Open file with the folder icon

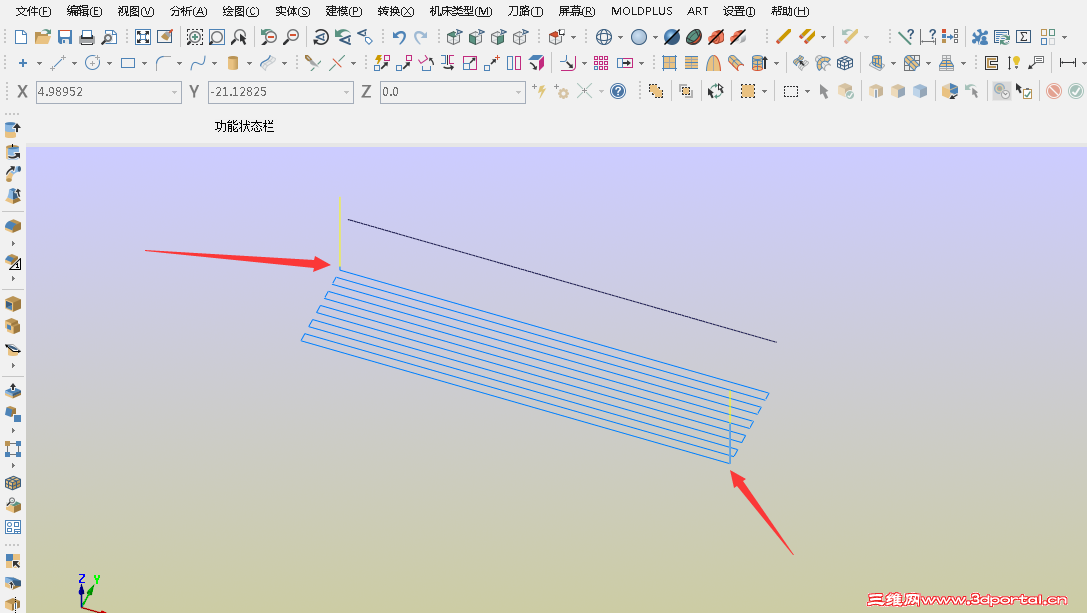coord(43,37)
